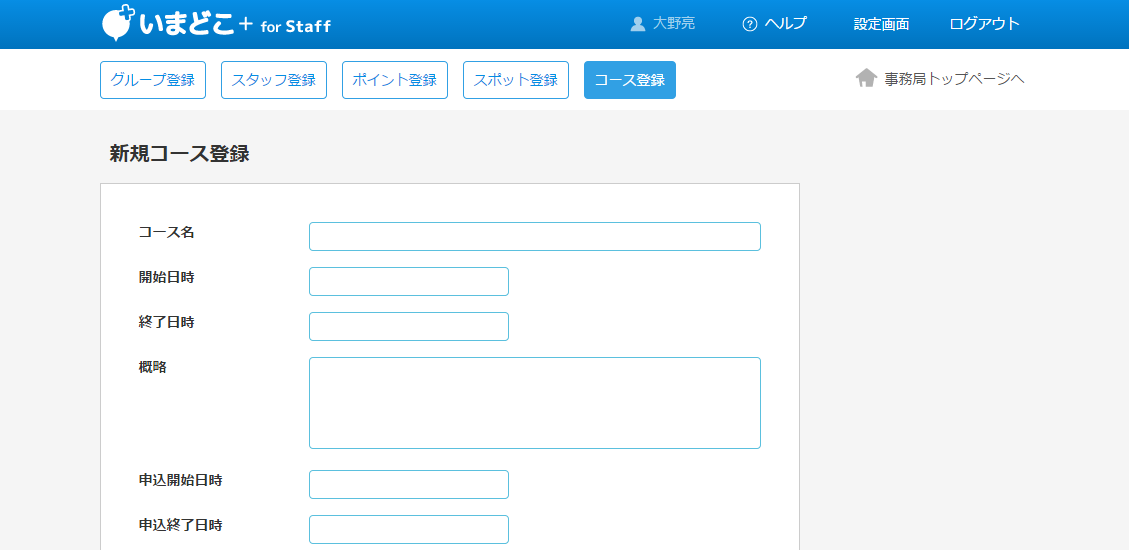Click the 終了日時 date input
Viewport: 1129px width, 550px height.
click(409, 327)
